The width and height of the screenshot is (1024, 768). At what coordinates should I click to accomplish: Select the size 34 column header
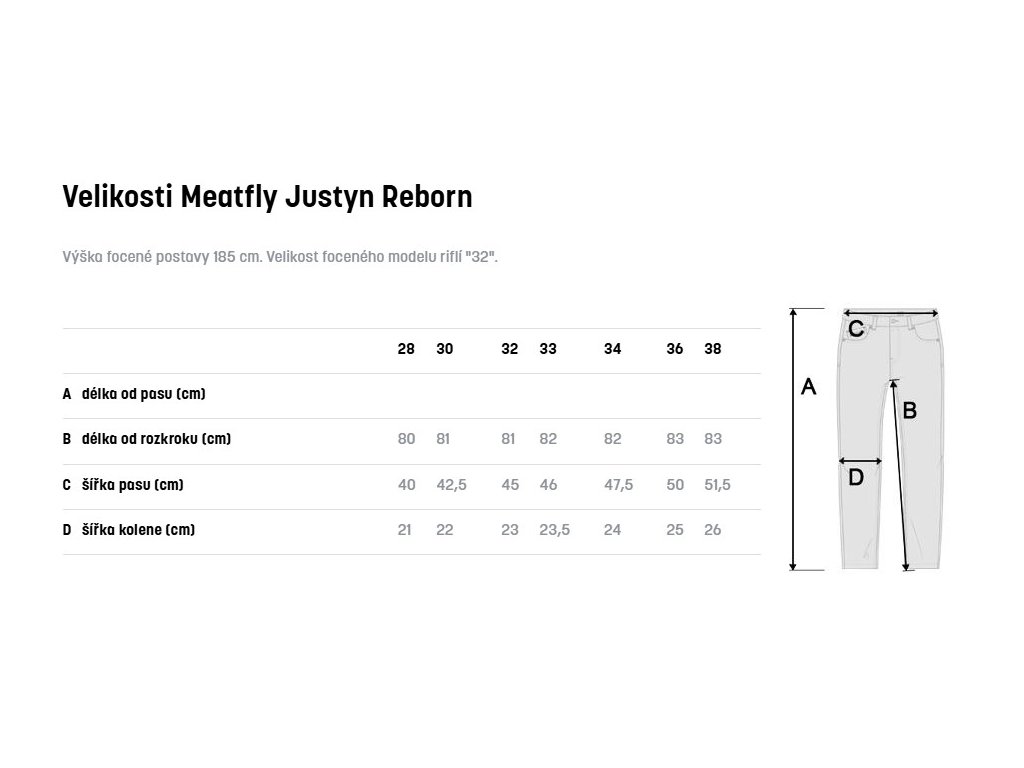613,349
